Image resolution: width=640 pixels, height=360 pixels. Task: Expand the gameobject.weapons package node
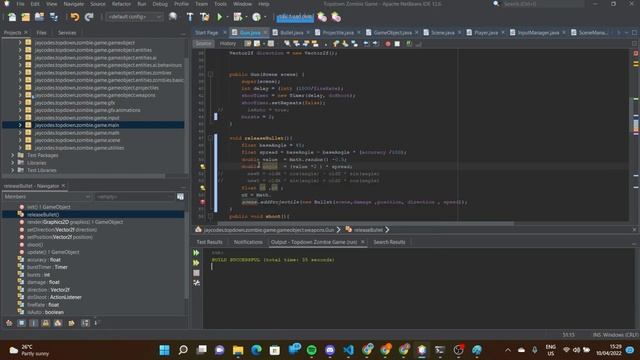[20, 95]
